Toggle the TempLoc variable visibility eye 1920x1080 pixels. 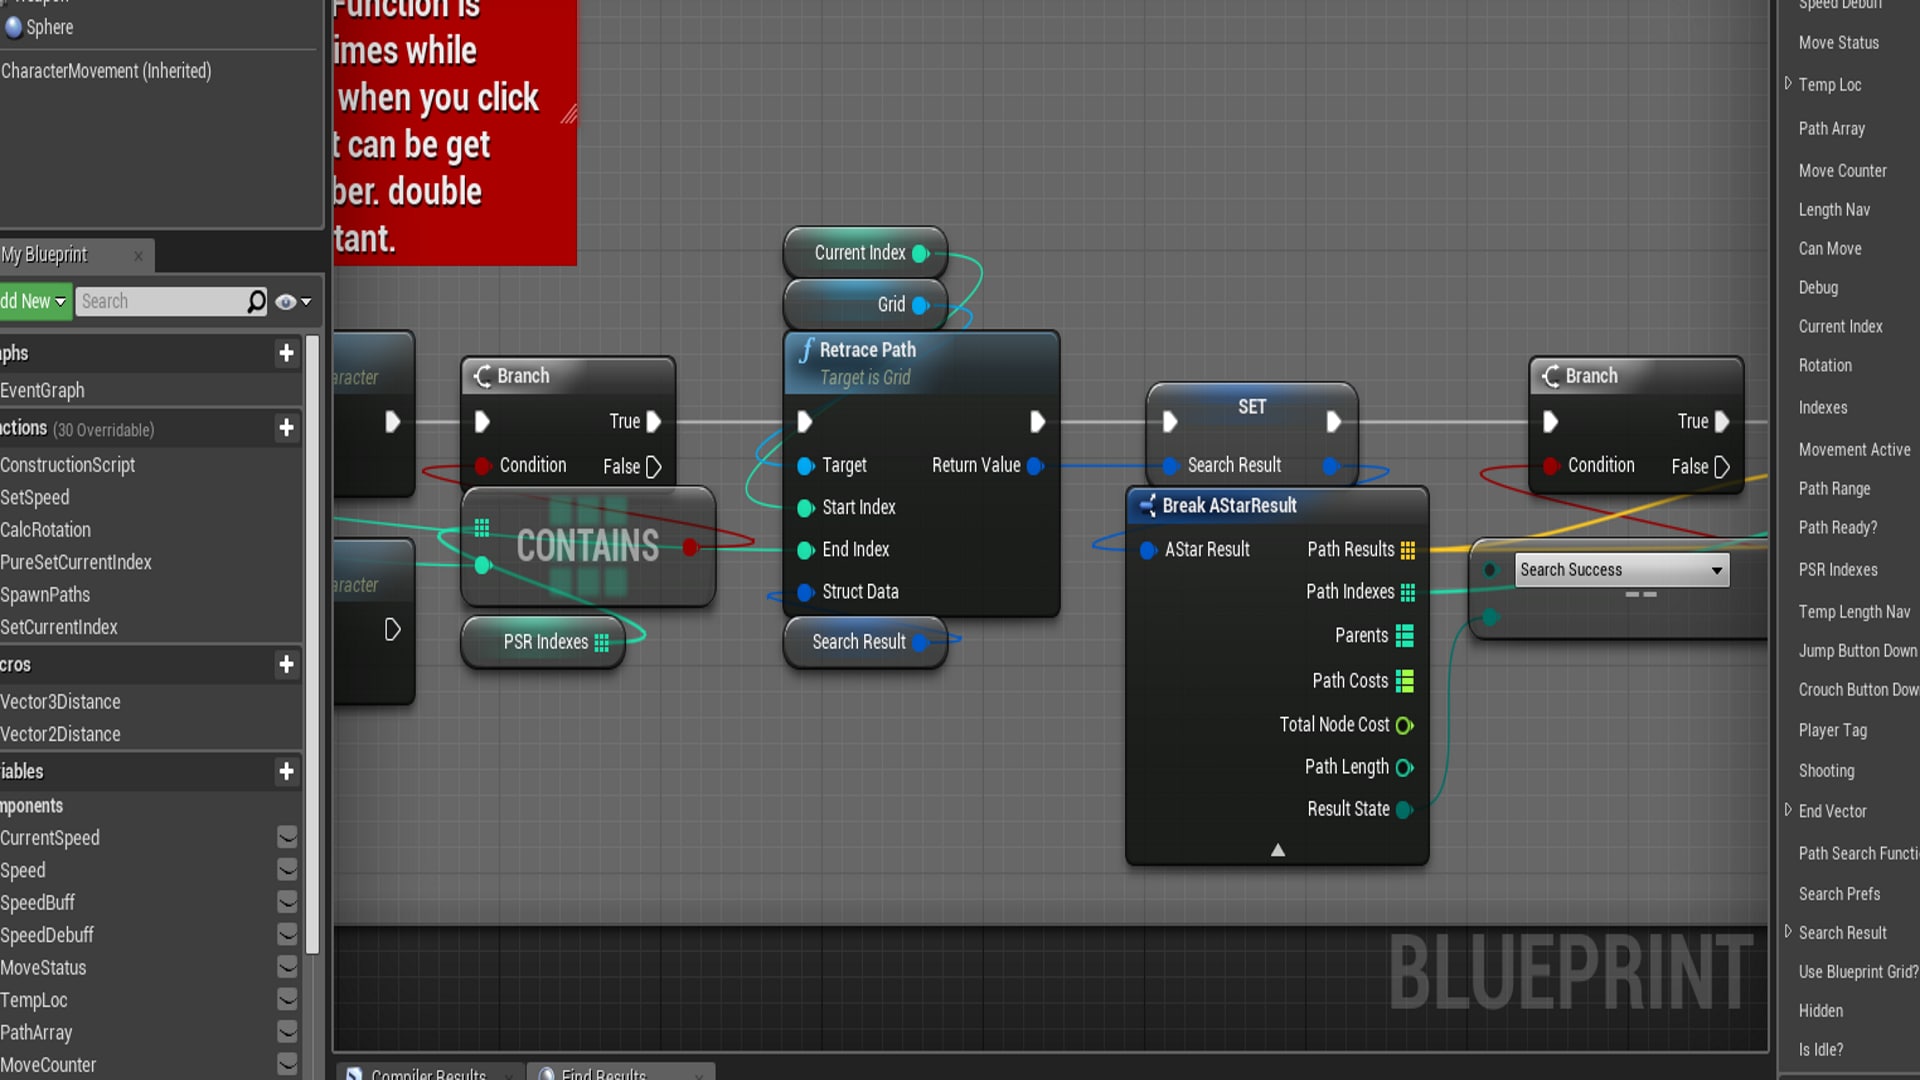(x=287, y=999)
